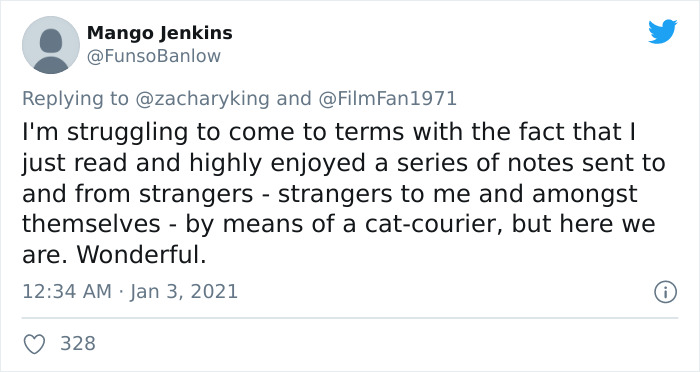Screen dimensions: 700x372
Task: Visit the @FunsoBanlow handle
Action: point(154,56)
